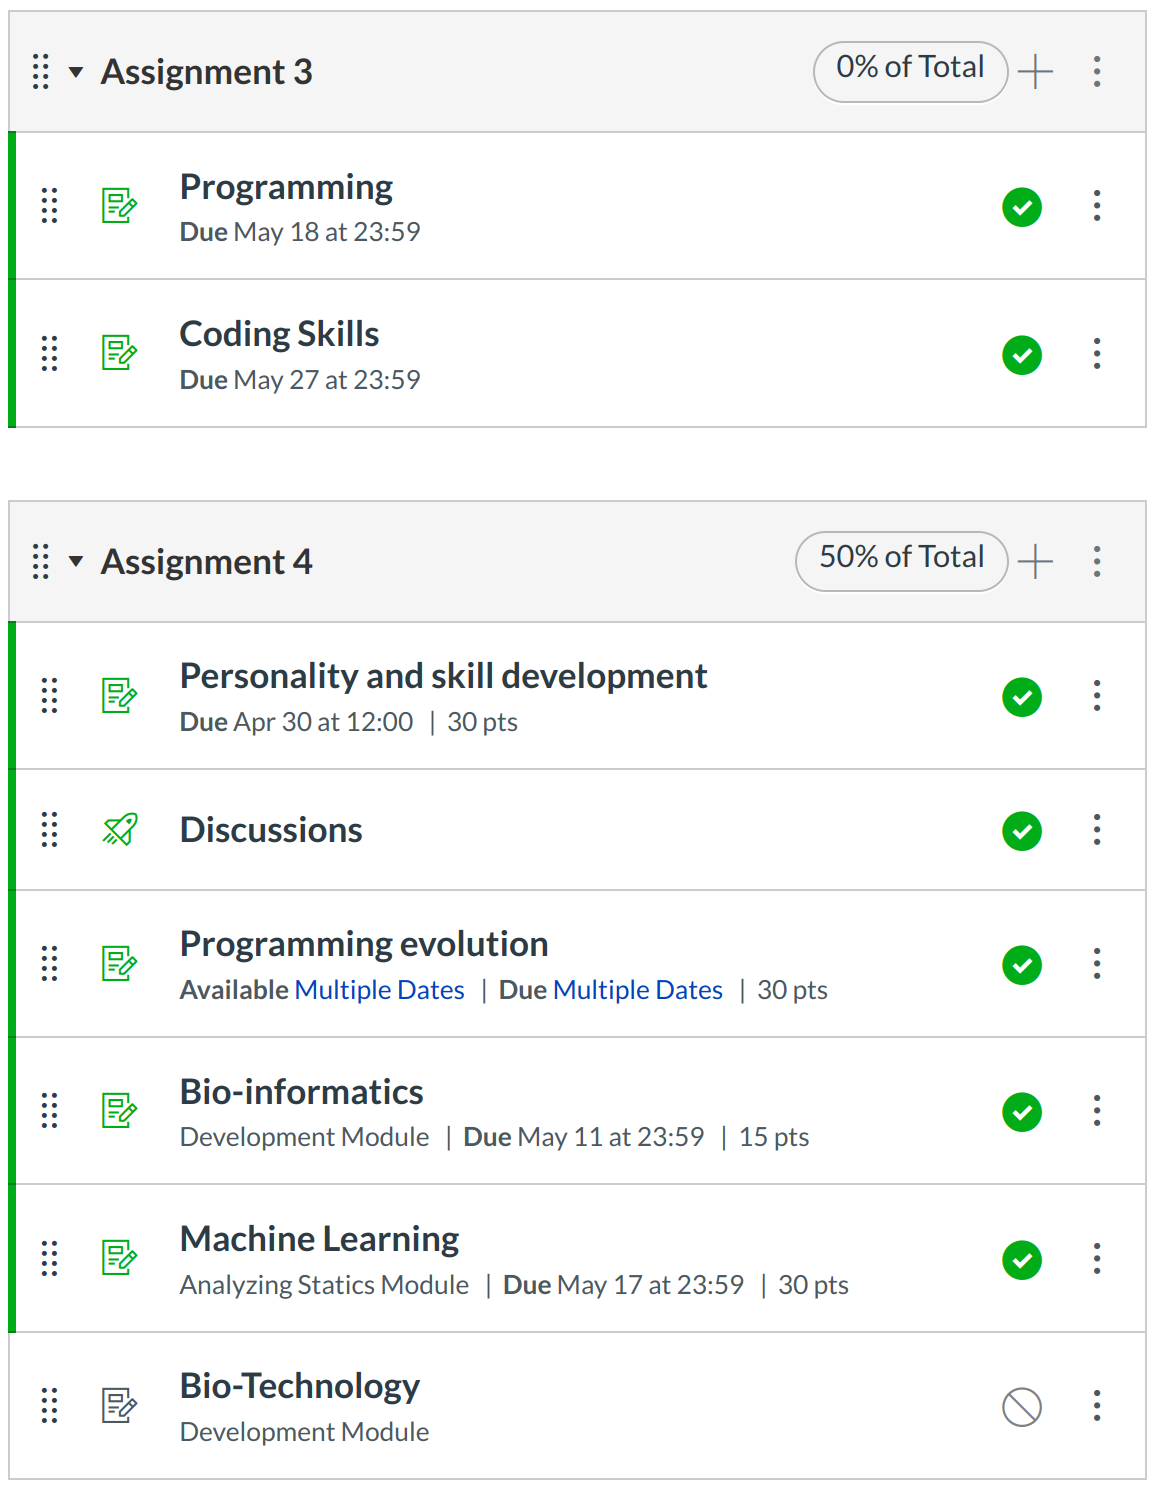
Task: Collapse the Assignment 3 group
Action: point(76,72)
